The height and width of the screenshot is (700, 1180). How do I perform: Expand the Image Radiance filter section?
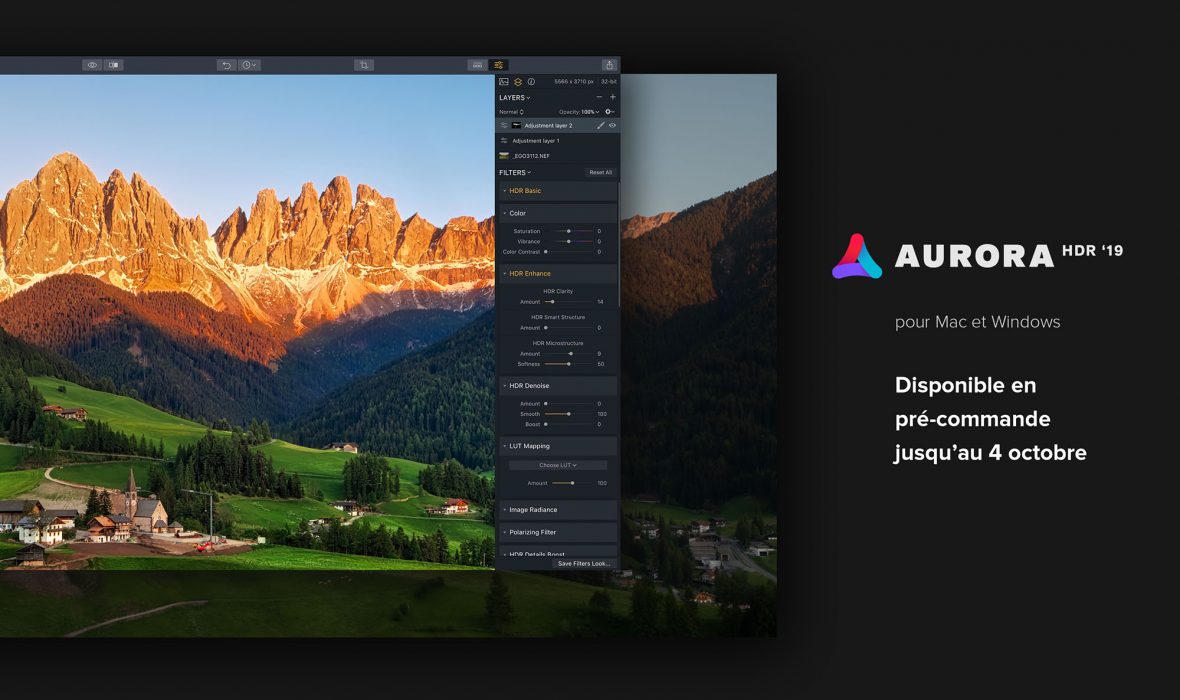(533, 510)
